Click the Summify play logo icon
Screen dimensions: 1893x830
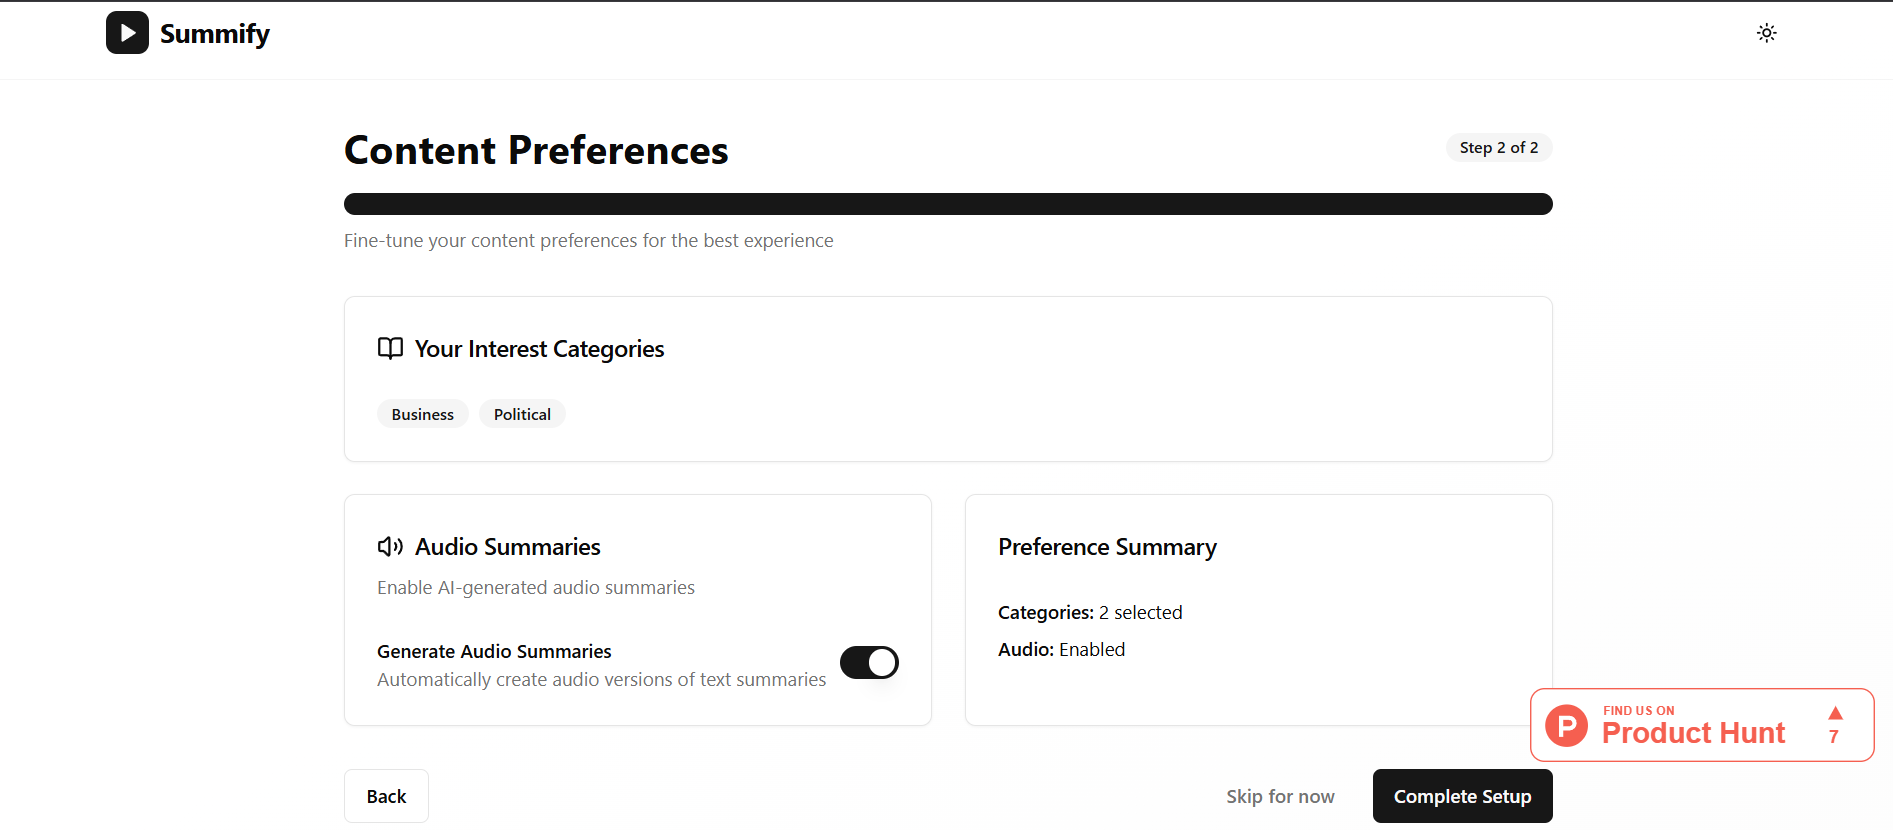(127, 33)
